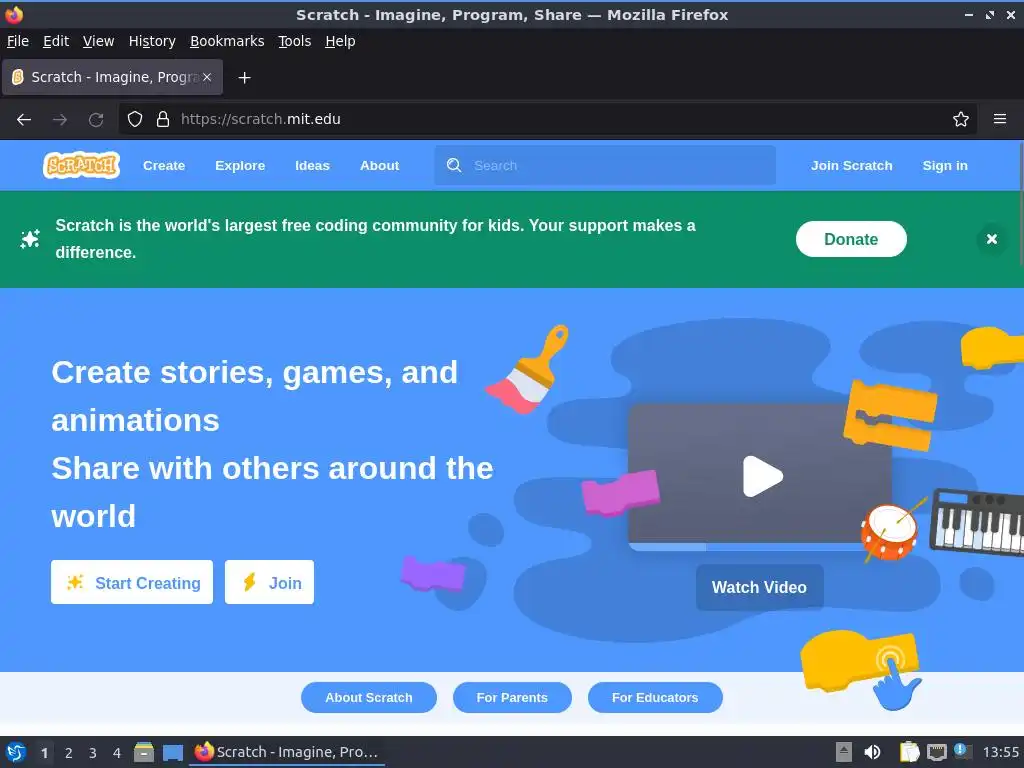Open the File menu
This screenshot has width=1024, height=768.
click(x=18, y=41)
